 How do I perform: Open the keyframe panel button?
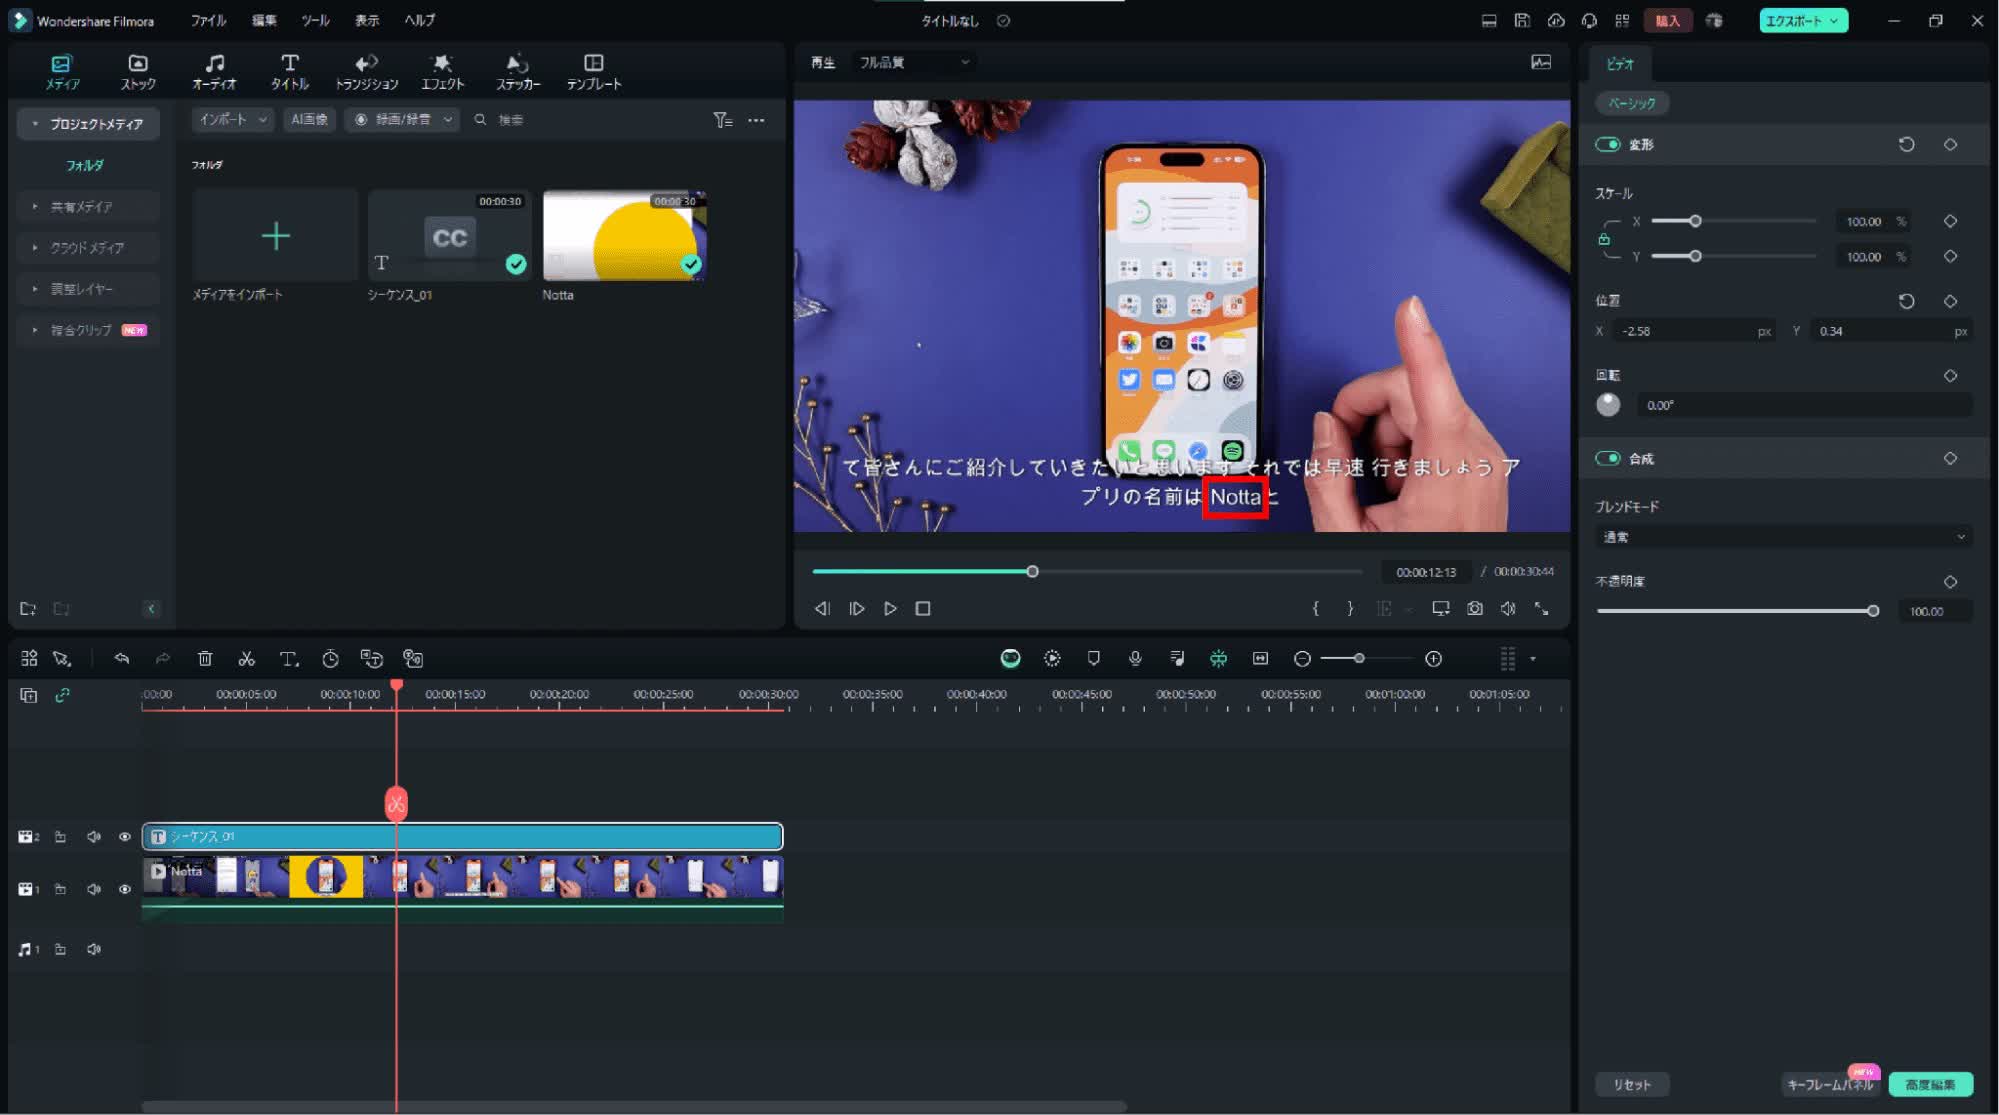1829,1085
